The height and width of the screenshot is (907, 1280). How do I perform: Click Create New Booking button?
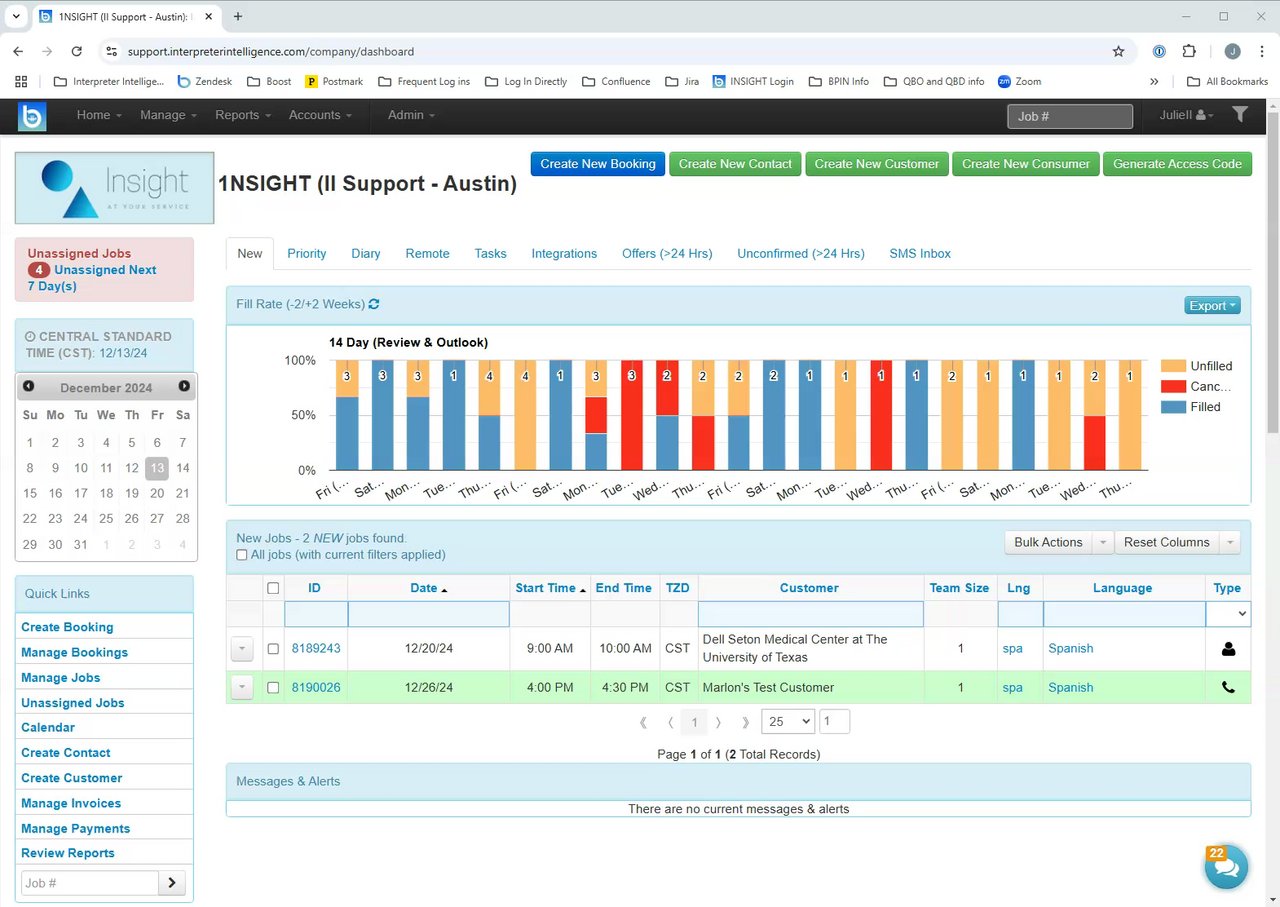coord(598,164)
